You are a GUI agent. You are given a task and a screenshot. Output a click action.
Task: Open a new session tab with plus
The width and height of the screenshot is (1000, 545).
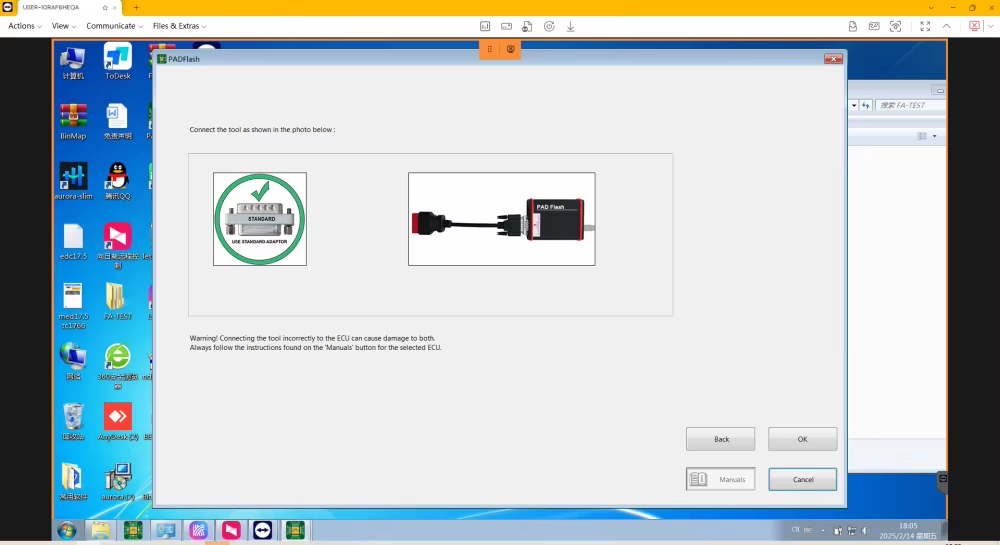(x=136, y=7)
